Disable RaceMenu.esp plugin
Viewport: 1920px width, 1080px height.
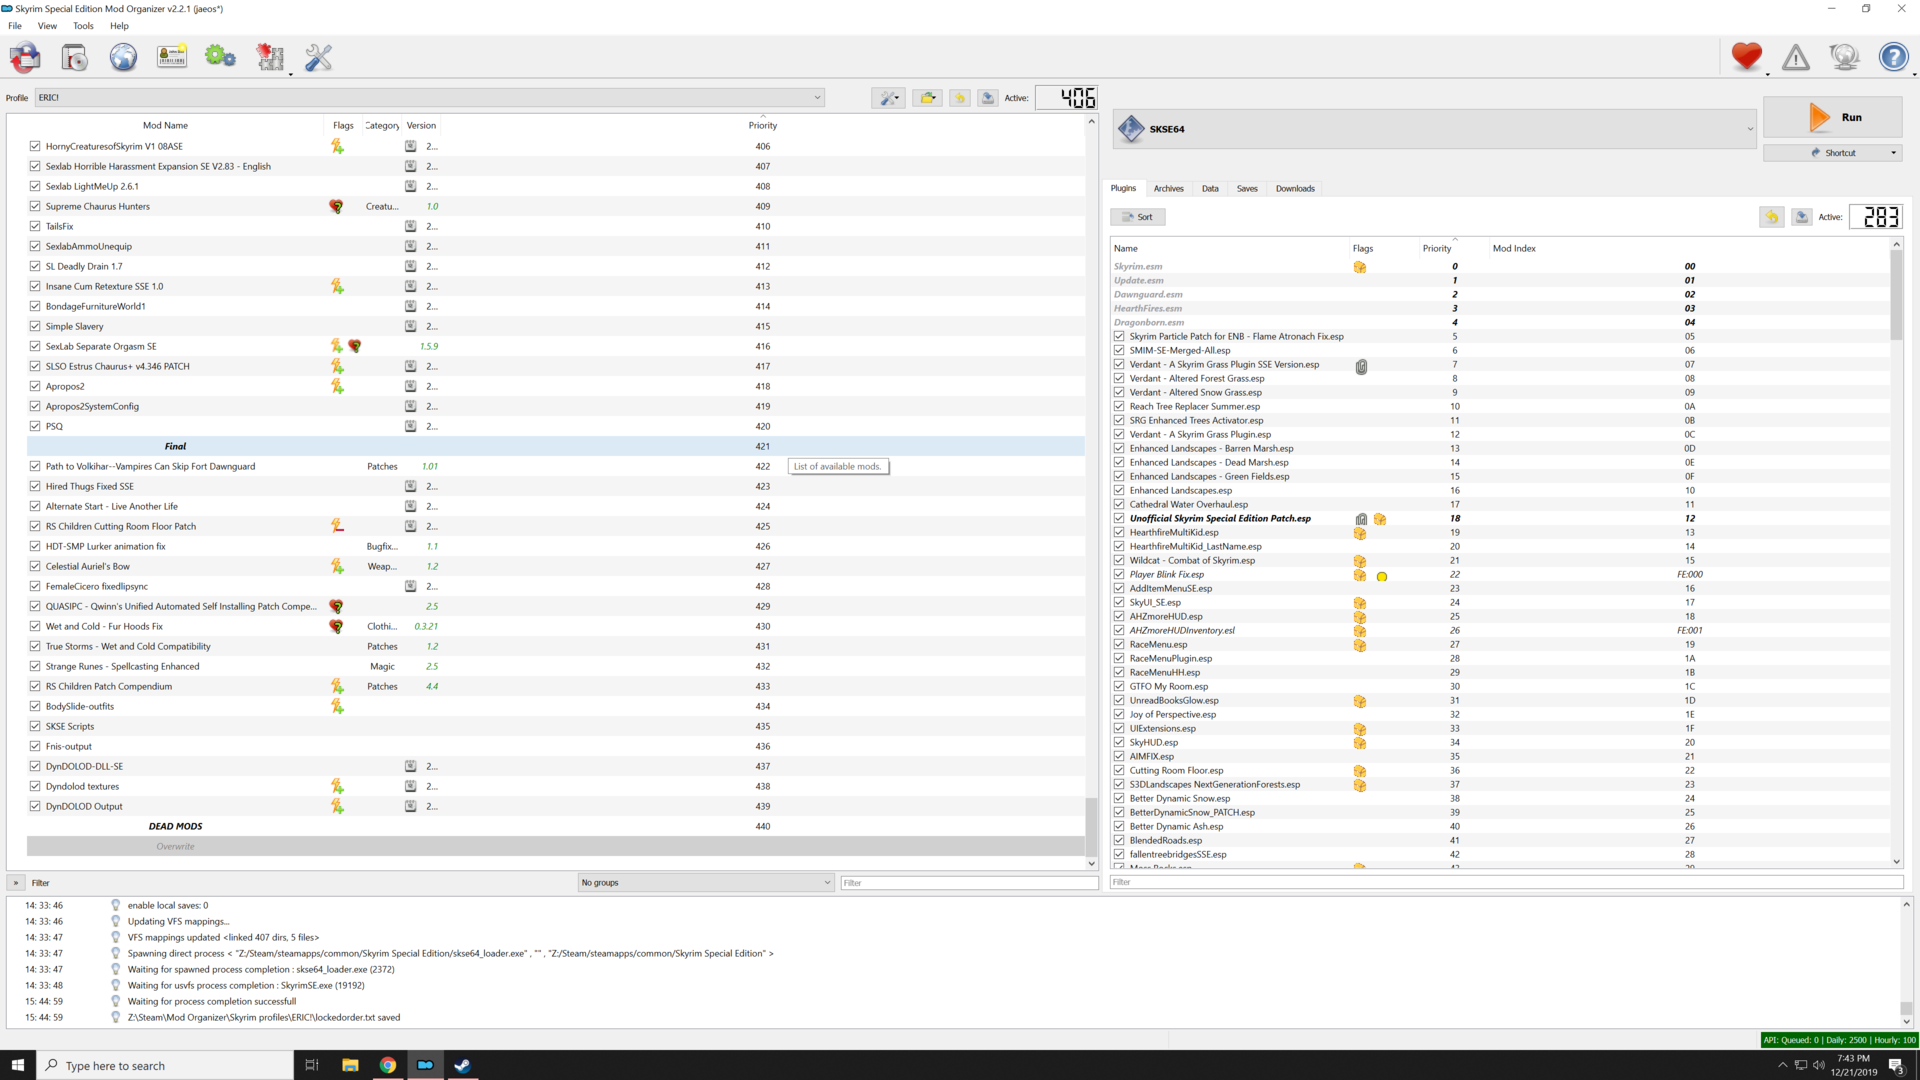click(1119, 644)
